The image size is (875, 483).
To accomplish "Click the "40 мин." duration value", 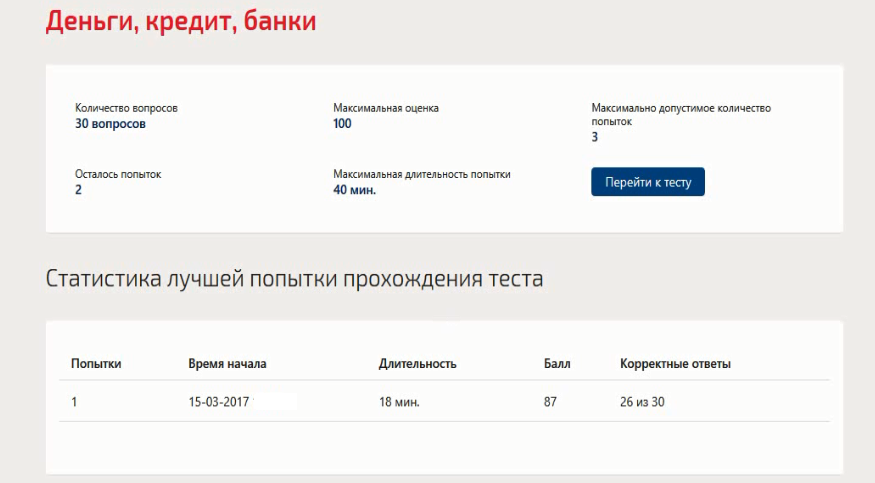I will [354, 190].
